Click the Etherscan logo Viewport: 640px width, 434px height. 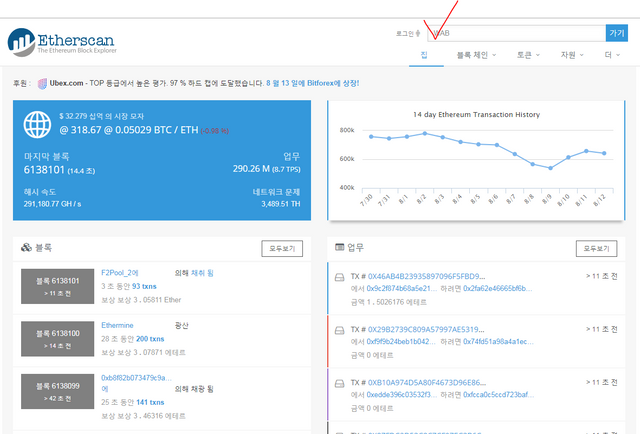tap(62, 42)
